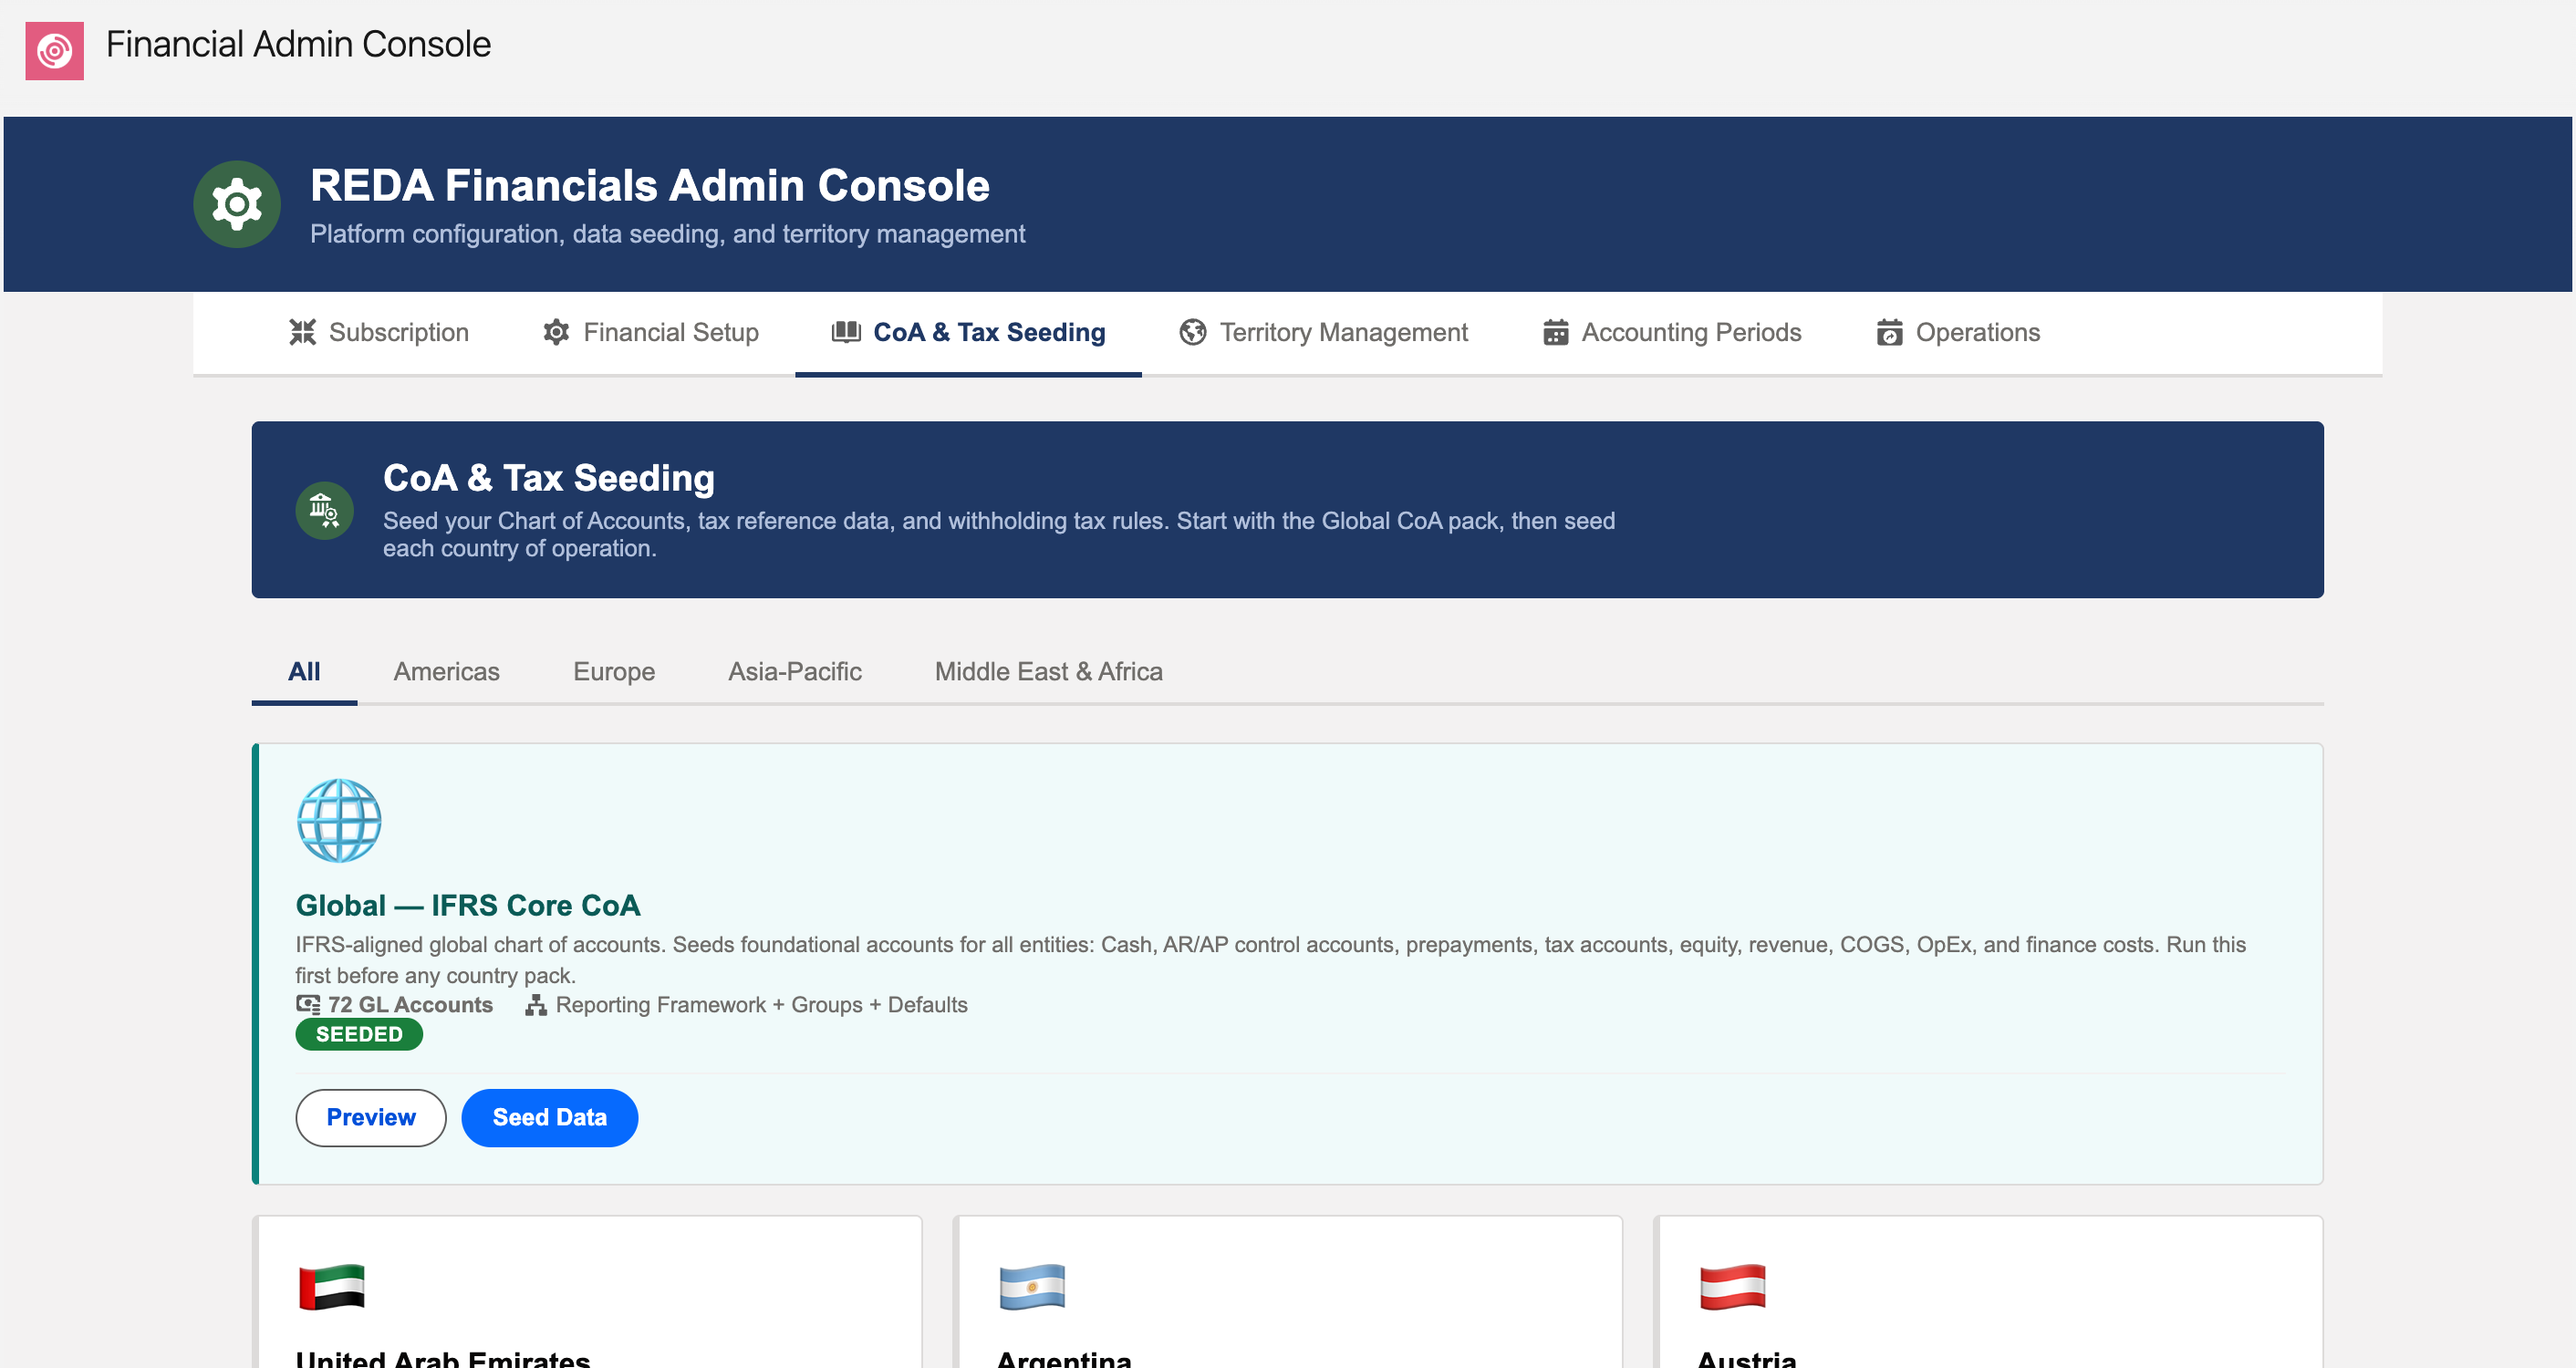2576x1368 pixels.
Task: Select the All region filter tab
Action: click(x=304, y=672)
